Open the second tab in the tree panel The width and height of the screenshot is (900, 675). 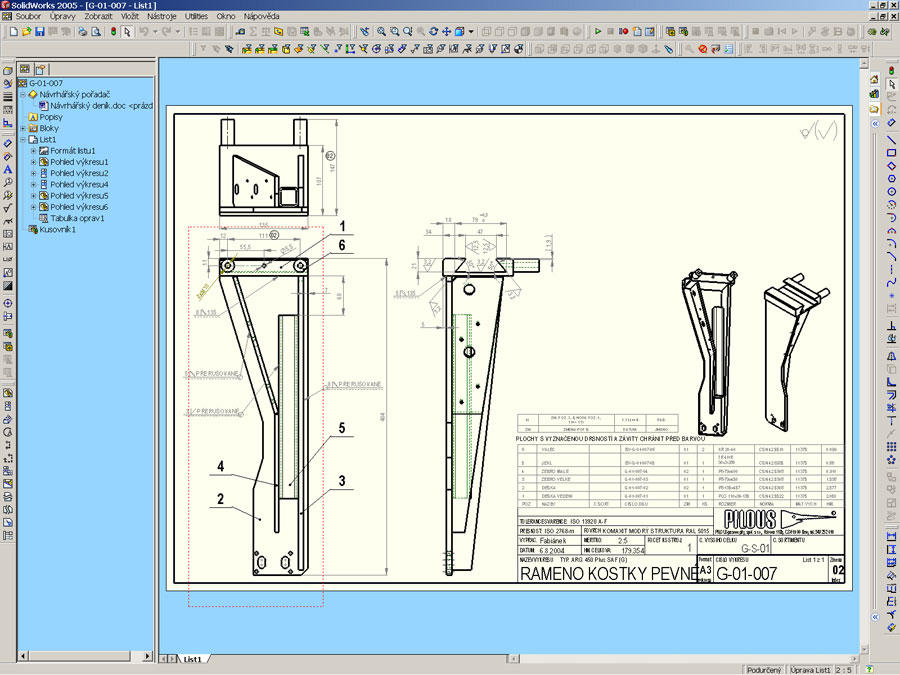point(41,69)
